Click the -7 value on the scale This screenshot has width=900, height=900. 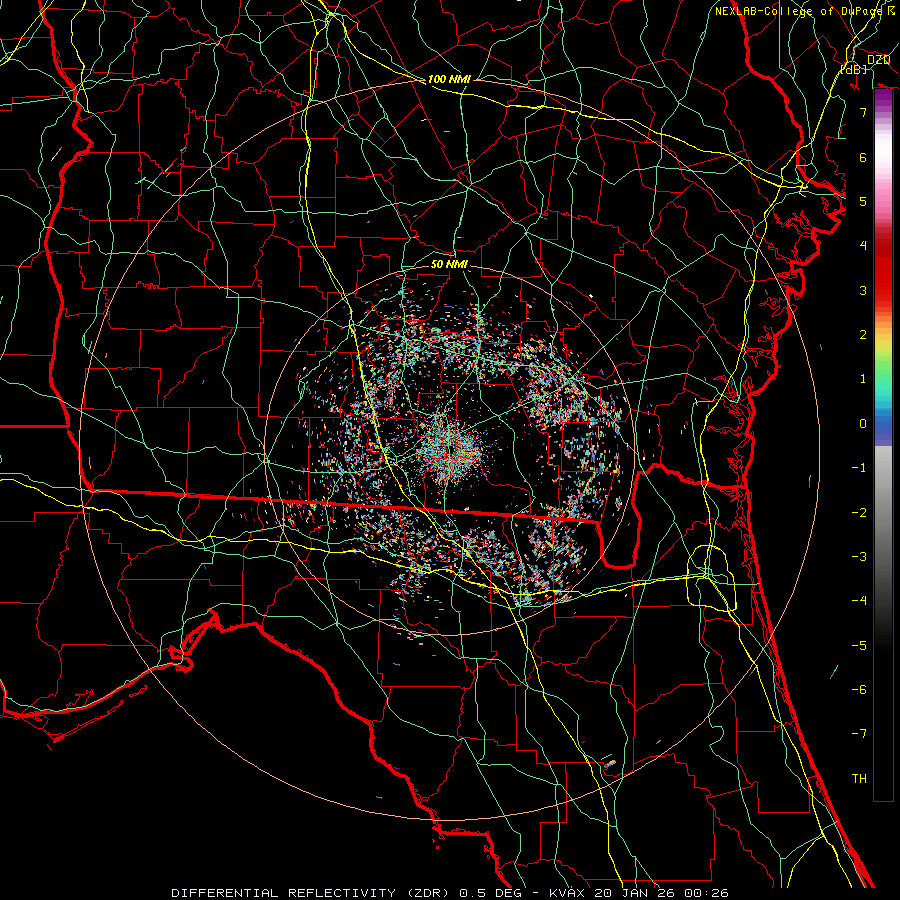click(859, 734)
